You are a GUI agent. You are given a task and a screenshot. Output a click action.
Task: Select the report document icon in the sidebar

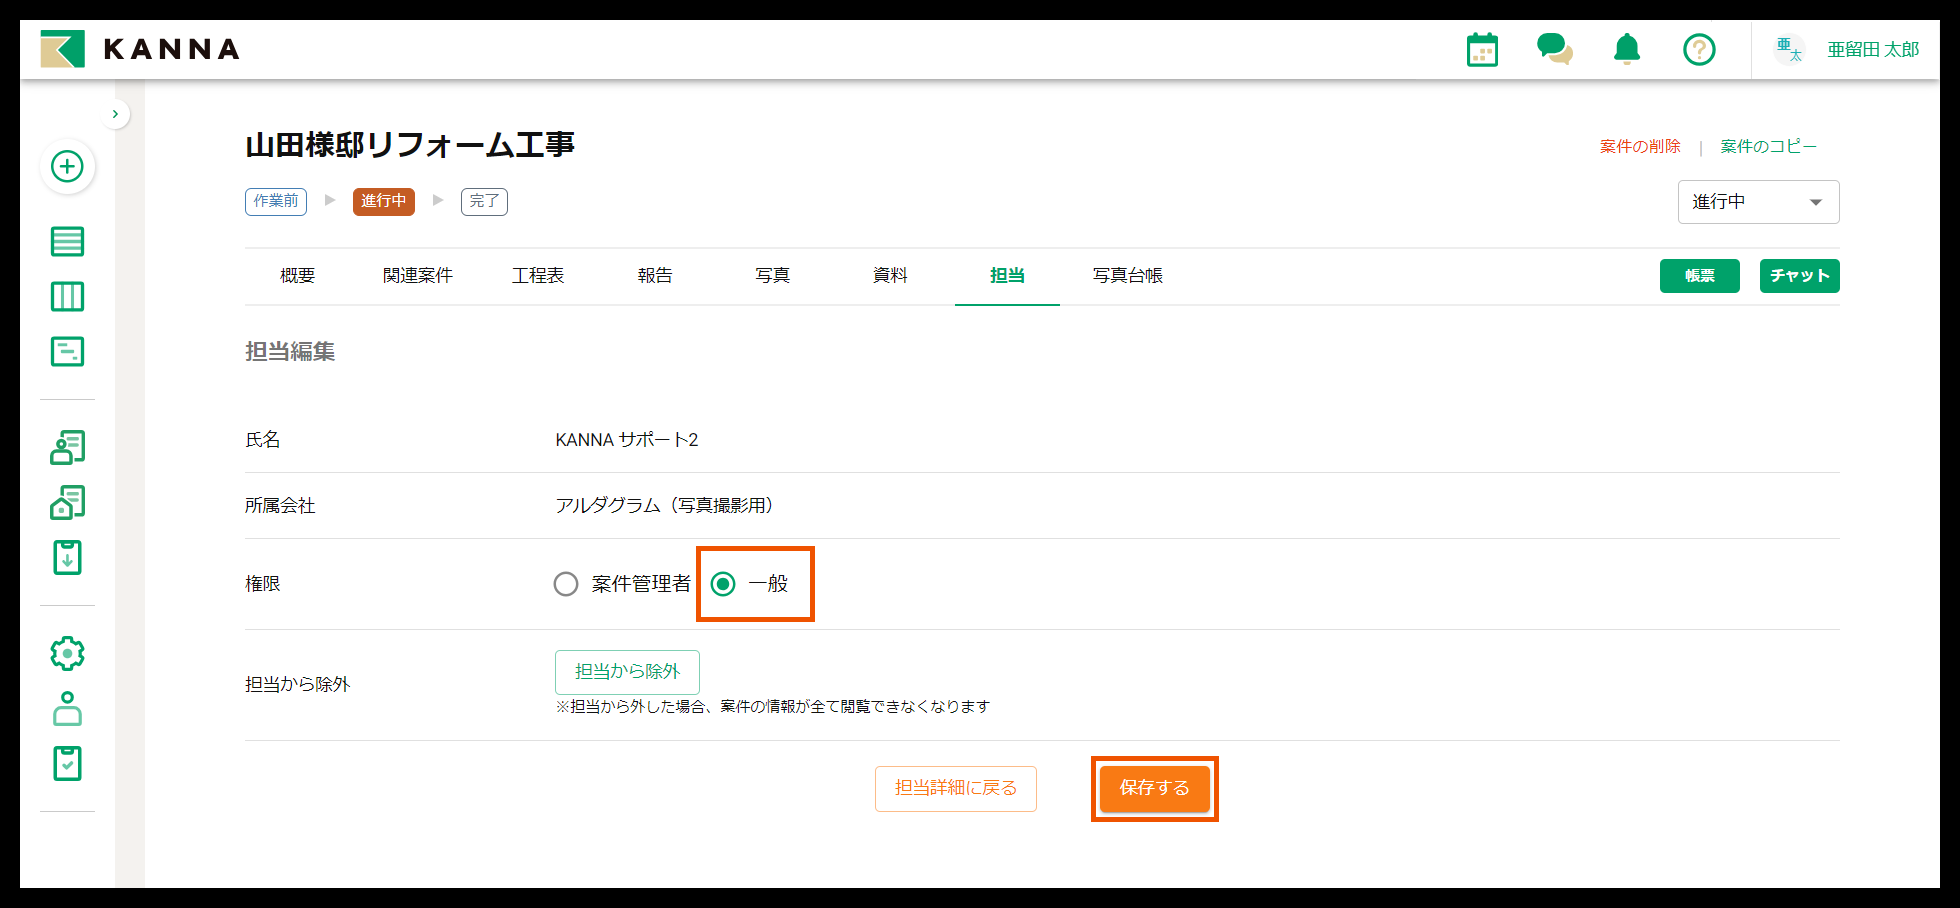tap(67, 351)
